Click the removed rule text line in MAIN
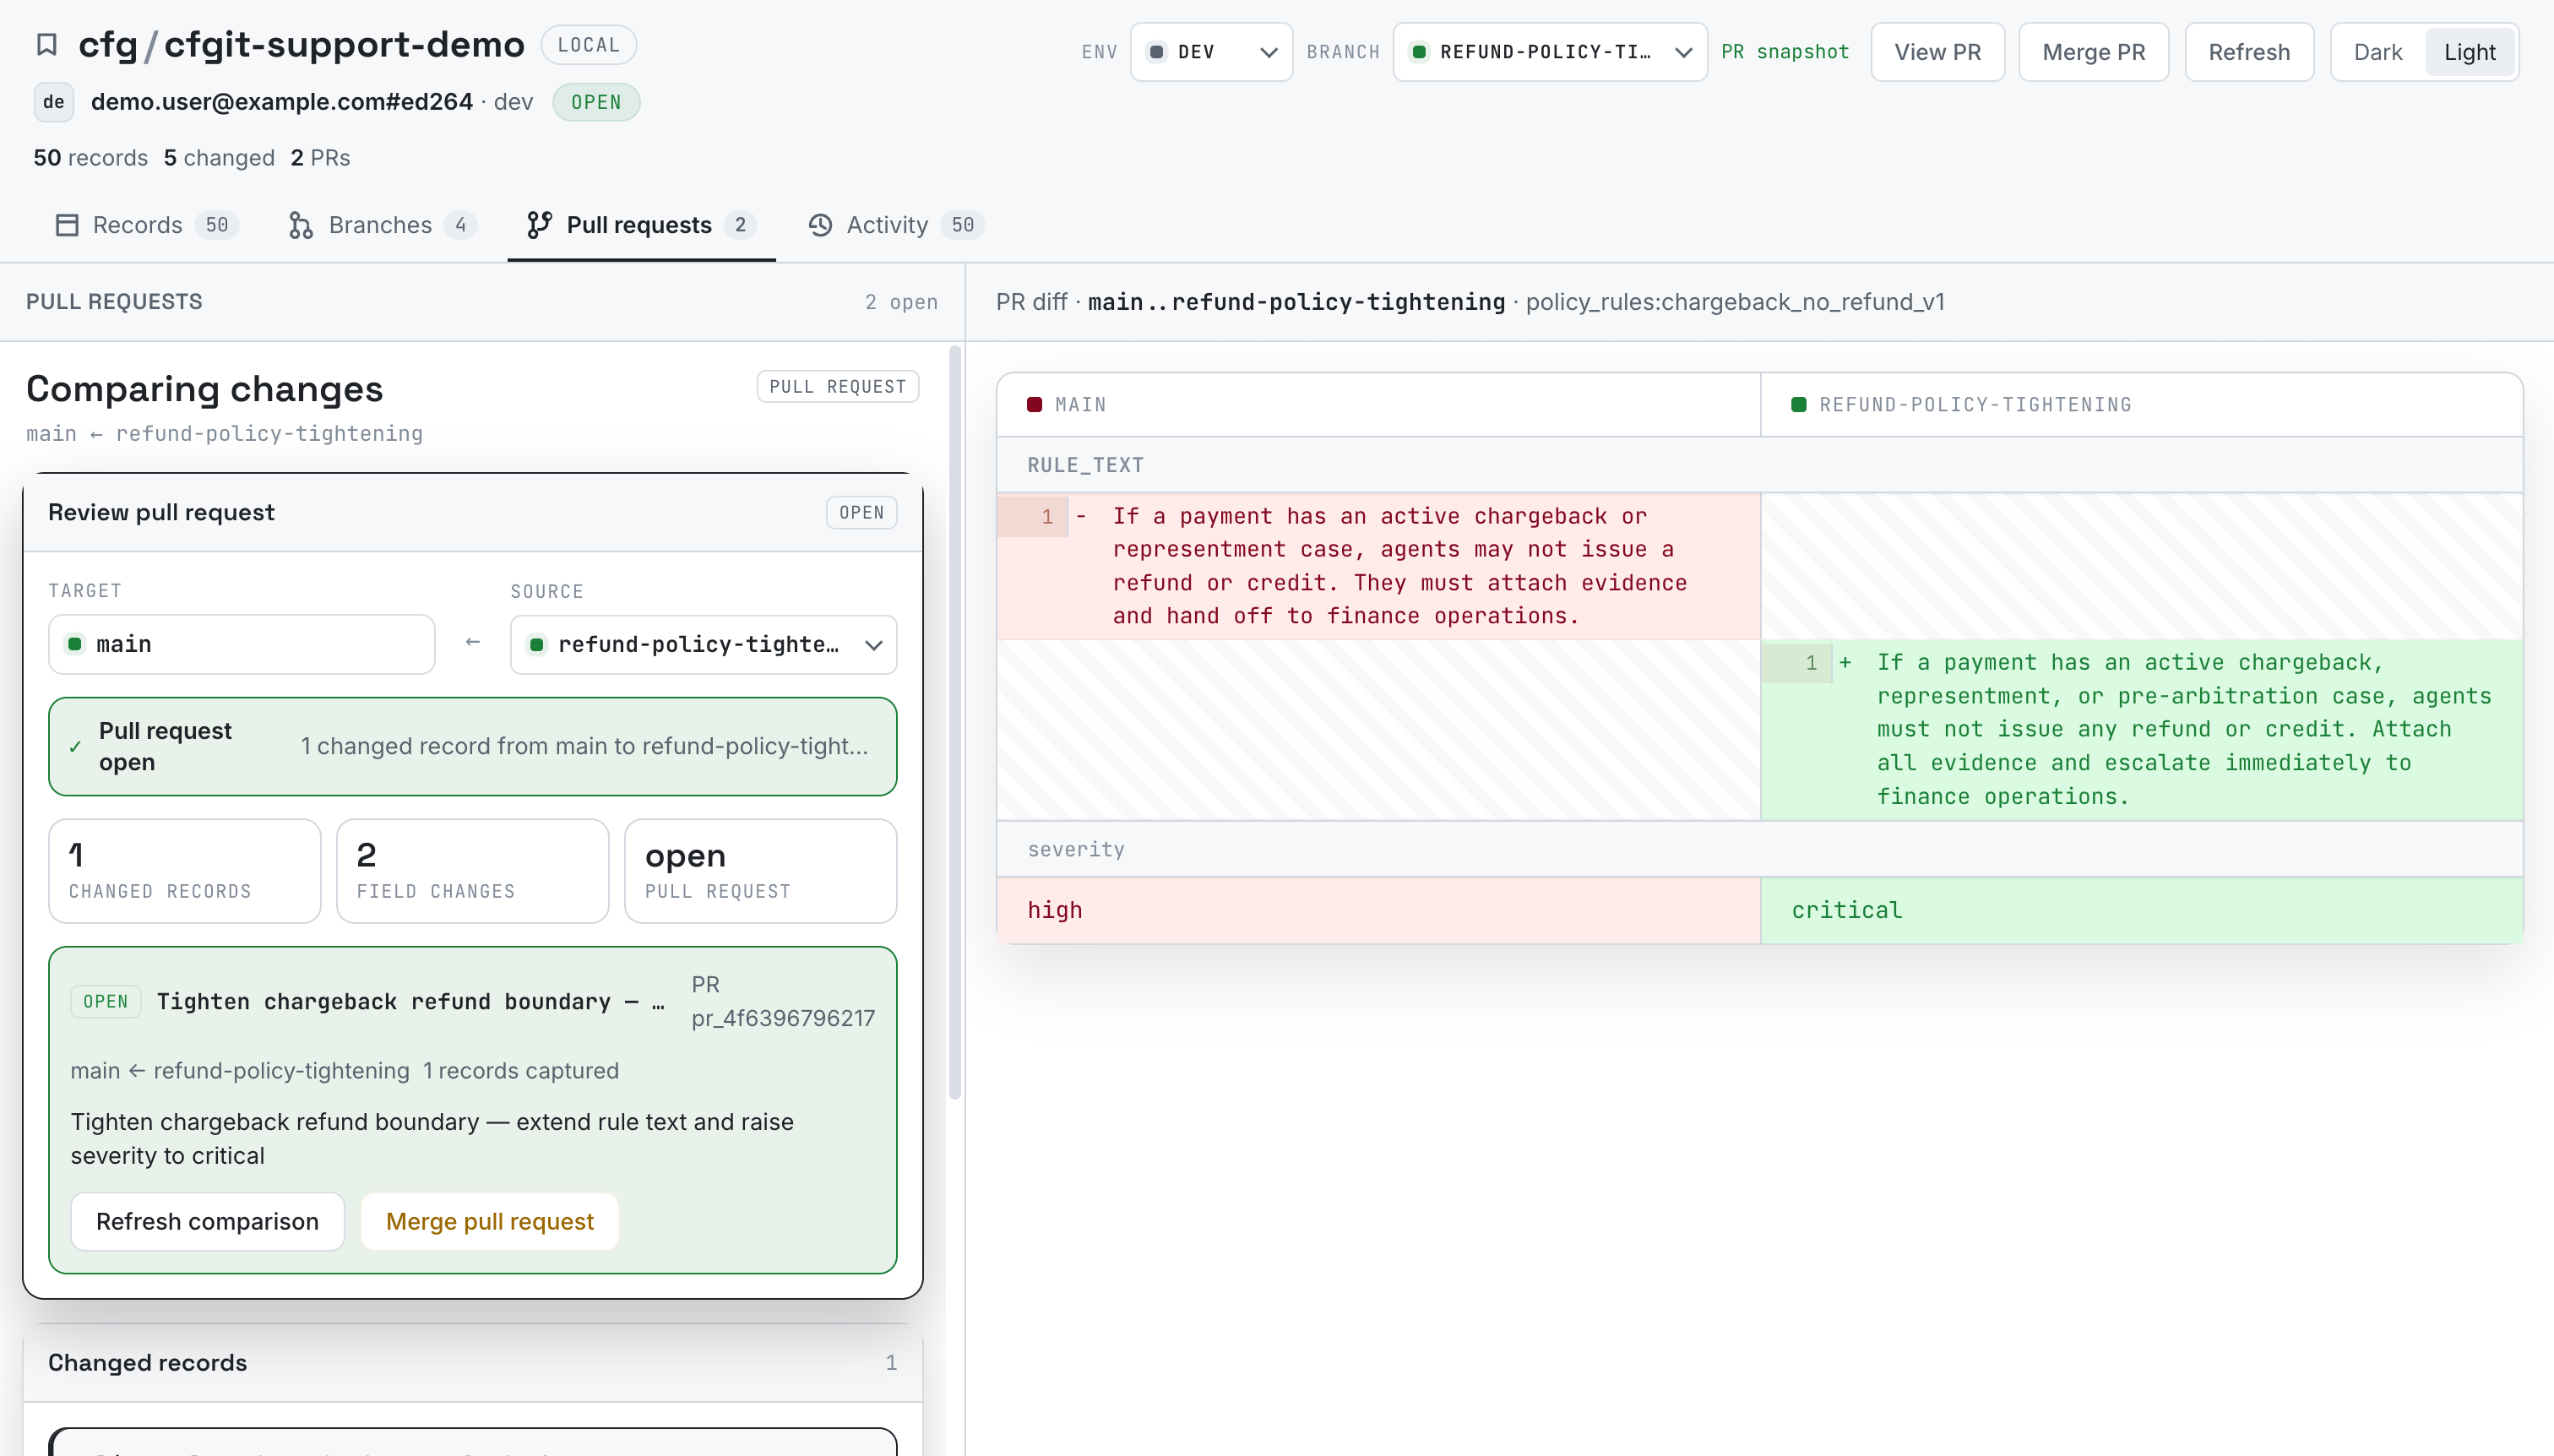The image size is (2554, 1456). coord(1379,566)
